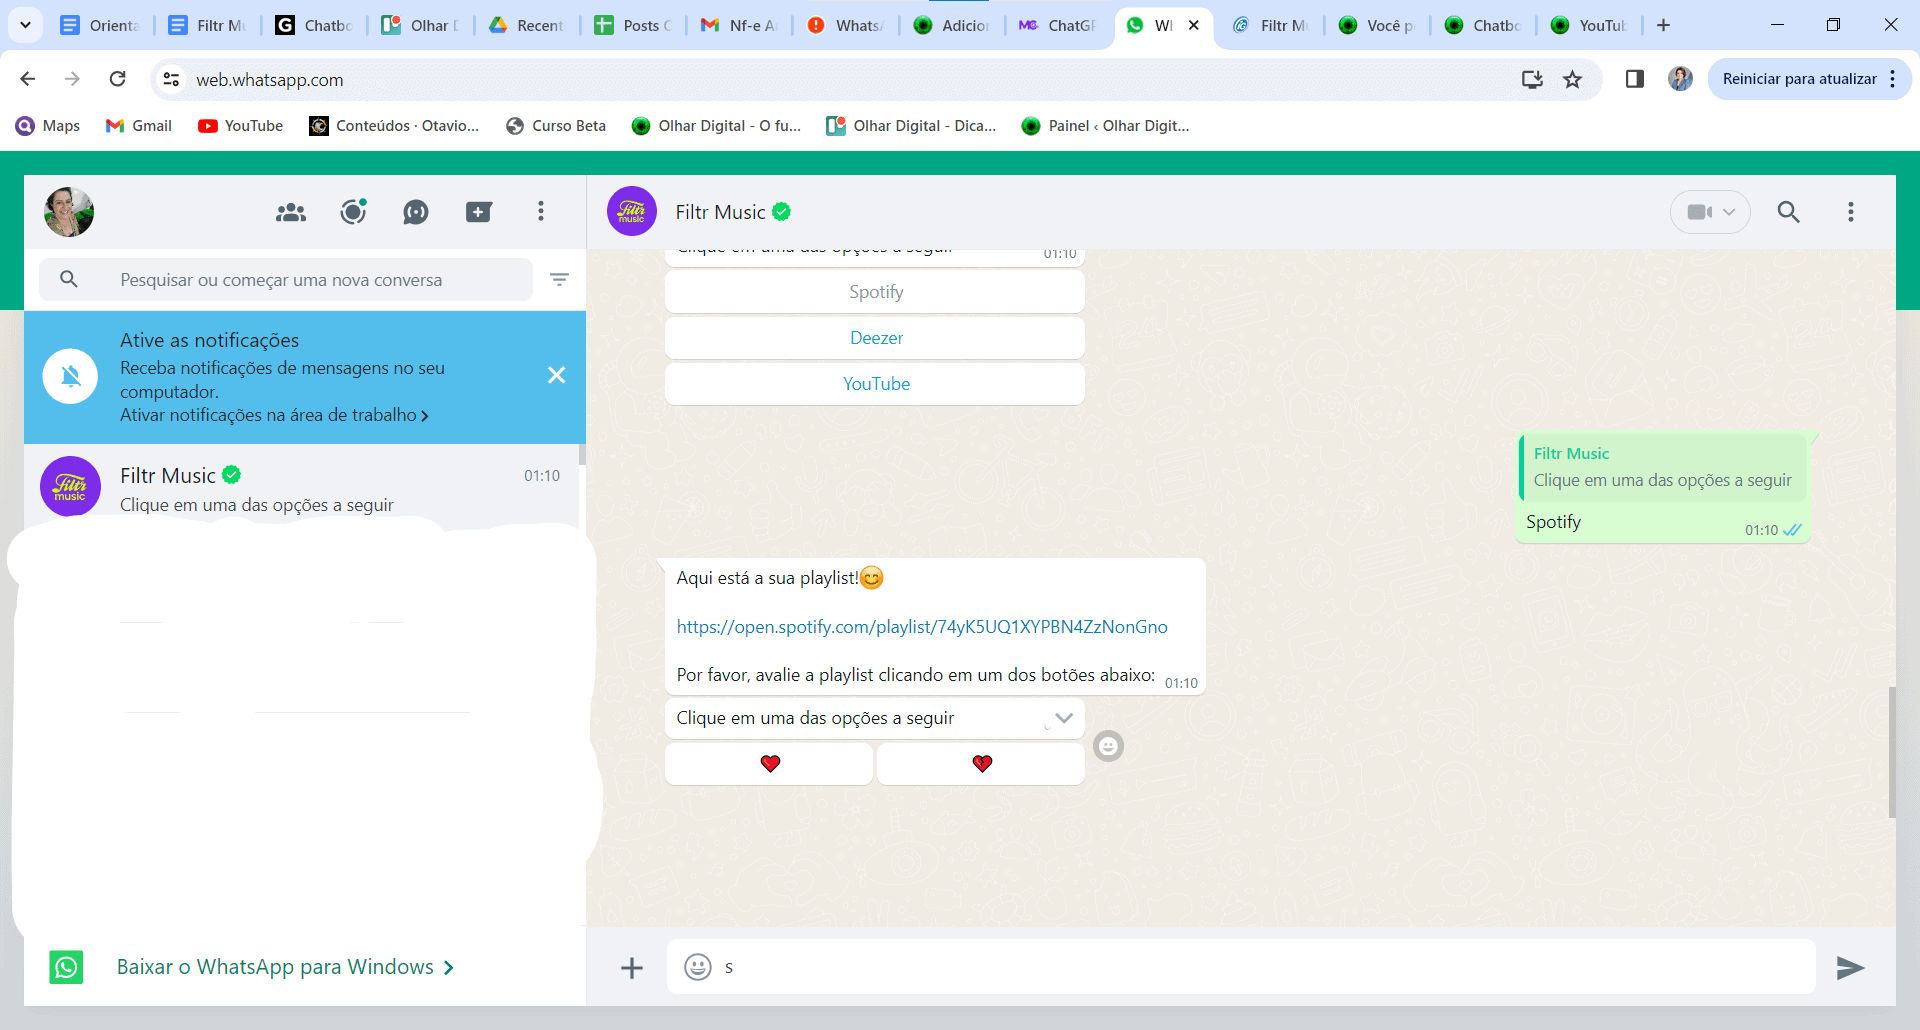
Task: Open the Filtr Music chat in list
Action: point(302,486)
